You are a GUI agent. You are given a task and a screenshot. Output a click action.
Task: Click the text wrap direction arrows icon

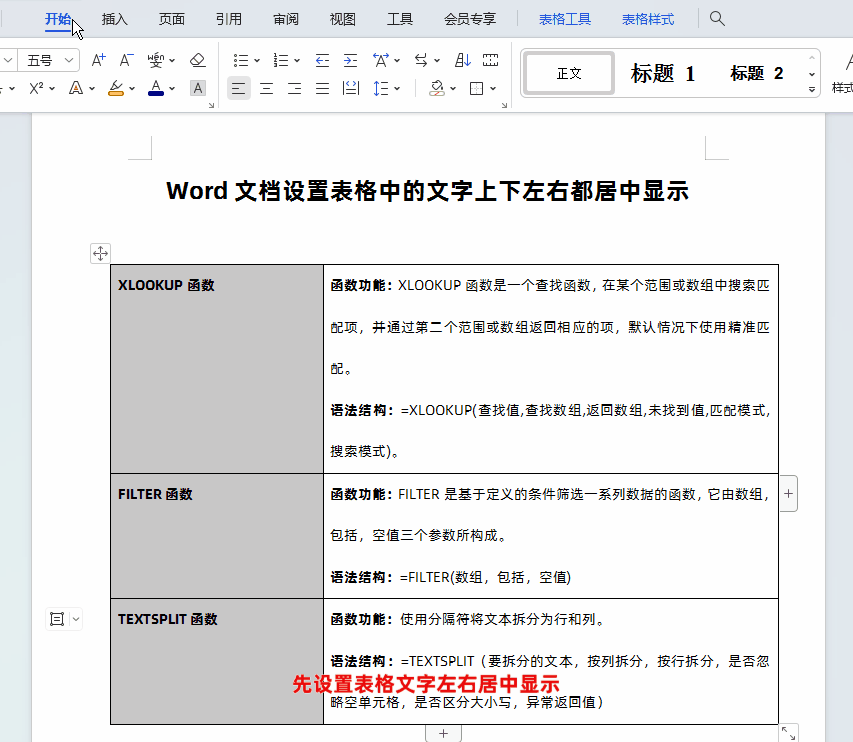click(421, 60)
